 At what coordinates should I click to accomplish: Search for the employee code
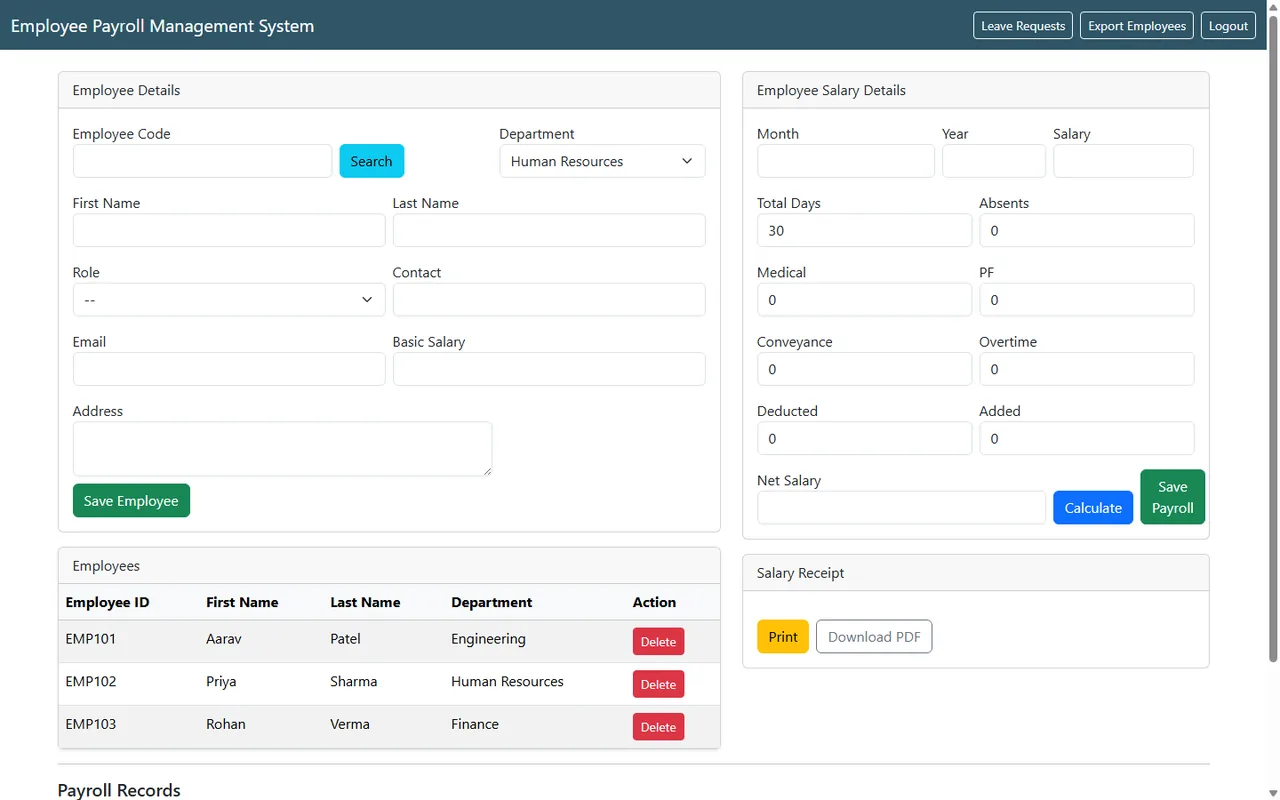(371, 161)
